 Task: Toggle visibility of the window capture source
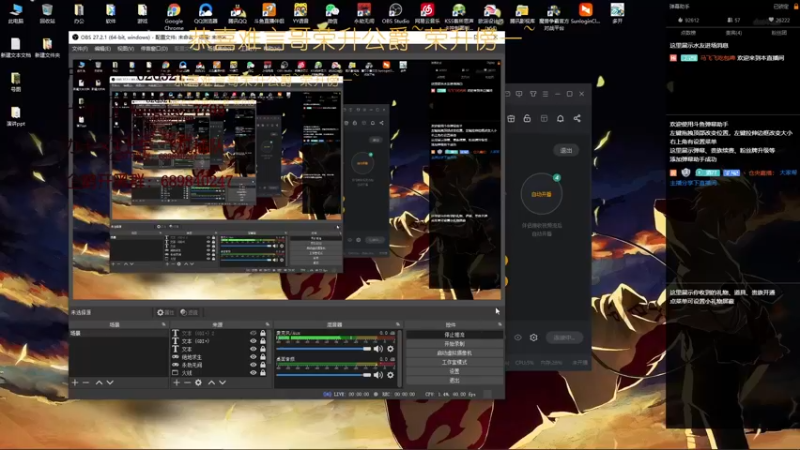click(x=253, y=372)
